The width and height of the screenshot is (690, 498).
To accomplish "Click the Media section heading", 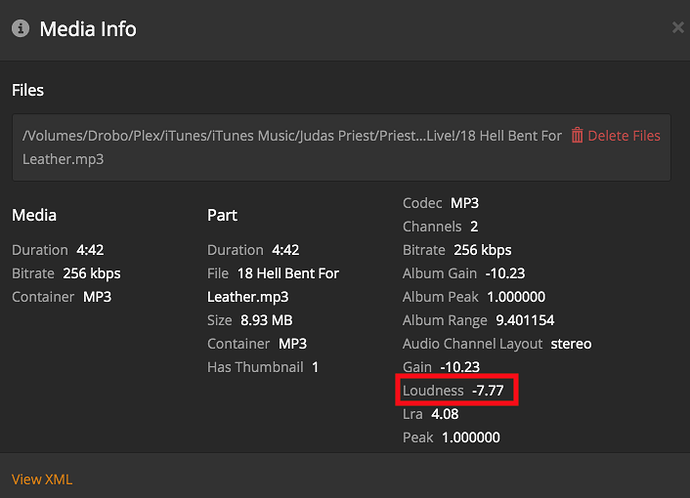I will pyautogui.click(x=34, y=215).
